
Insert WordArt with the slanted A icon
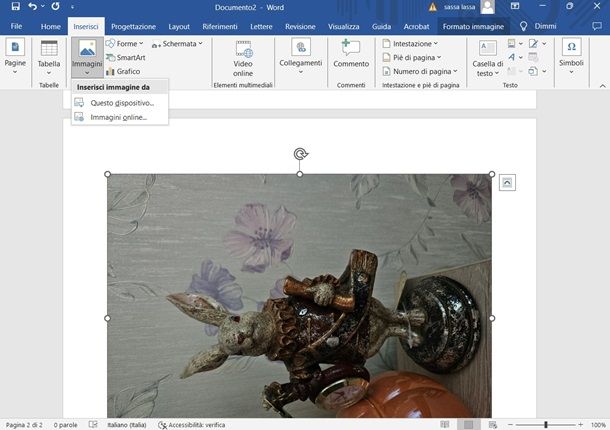(x=515, y=57)
